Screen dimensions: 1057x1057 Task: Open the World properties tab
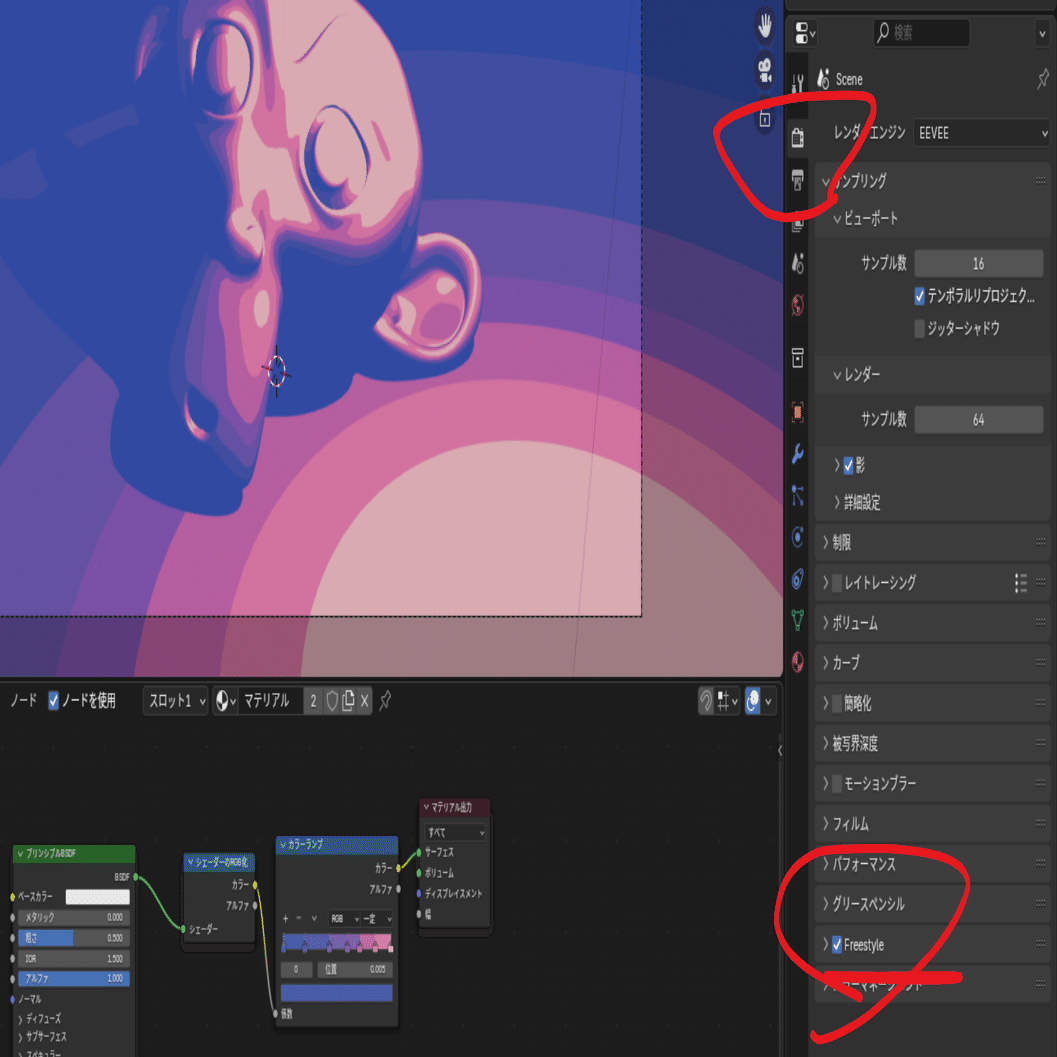797,305
